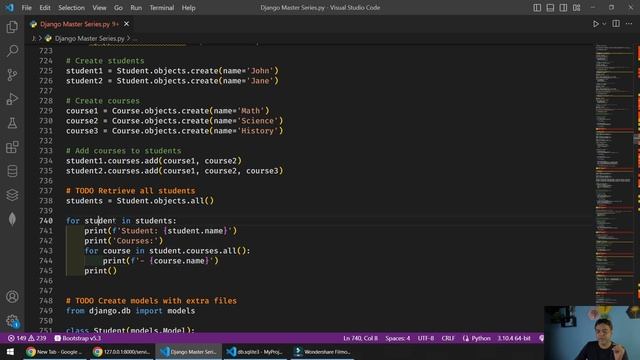Image resolution: width=640 pixels, height=360 pixels.
Task: Click the Bootstrap v5.3 status bar item
Action: pos(78,338)
